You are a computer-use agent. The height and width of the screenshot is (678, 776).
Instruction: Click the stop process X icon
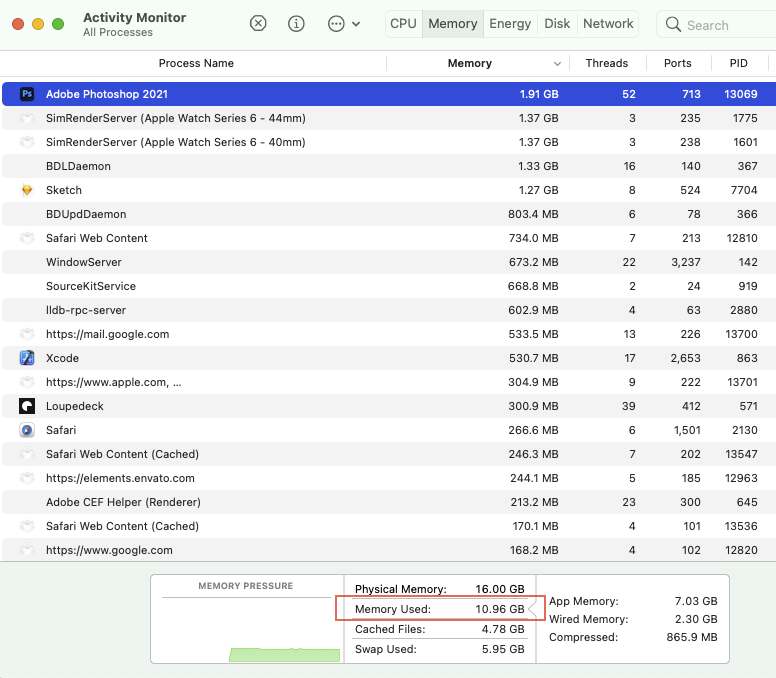coord(258,23)
